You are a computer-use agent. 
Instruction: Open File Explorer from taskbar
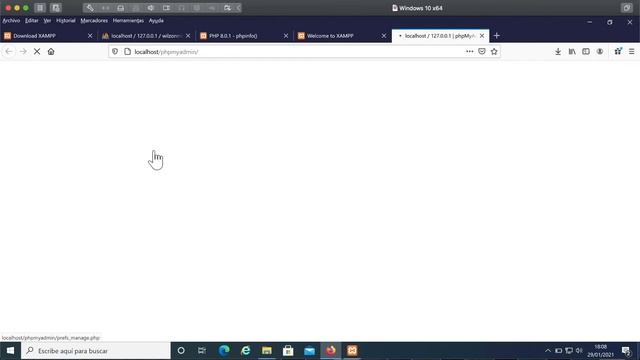(267, 351)
